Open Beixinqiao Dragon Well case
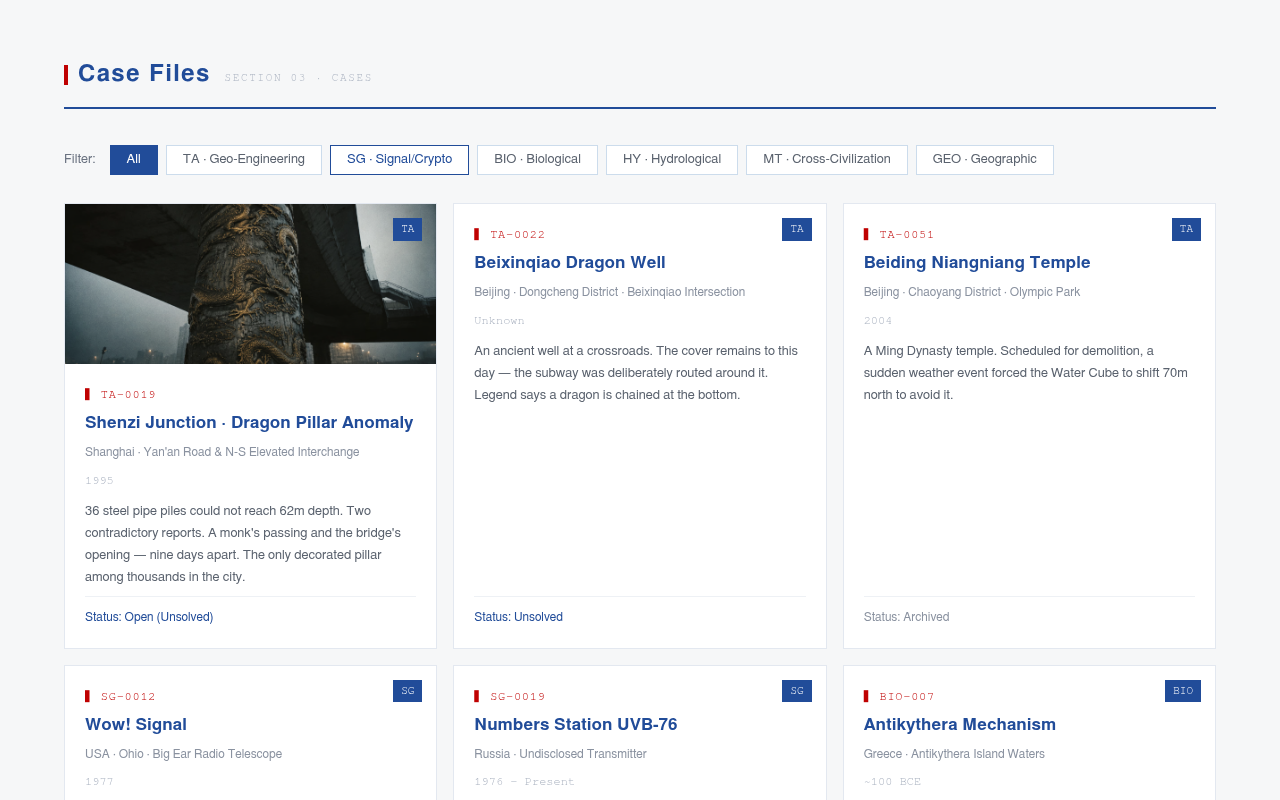Image resolution: width=1280 pixels, height=800 pixels. point(570,263)
